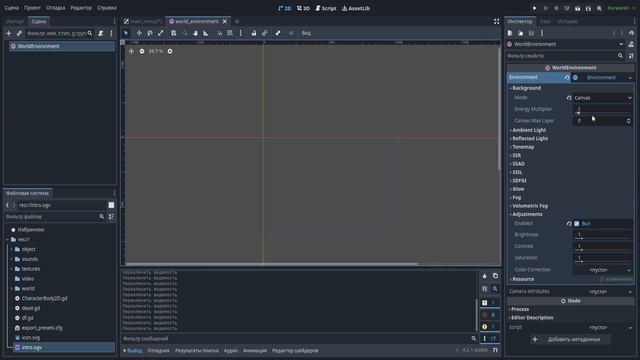Create a new resource in Inspector

tap(510, 33)
